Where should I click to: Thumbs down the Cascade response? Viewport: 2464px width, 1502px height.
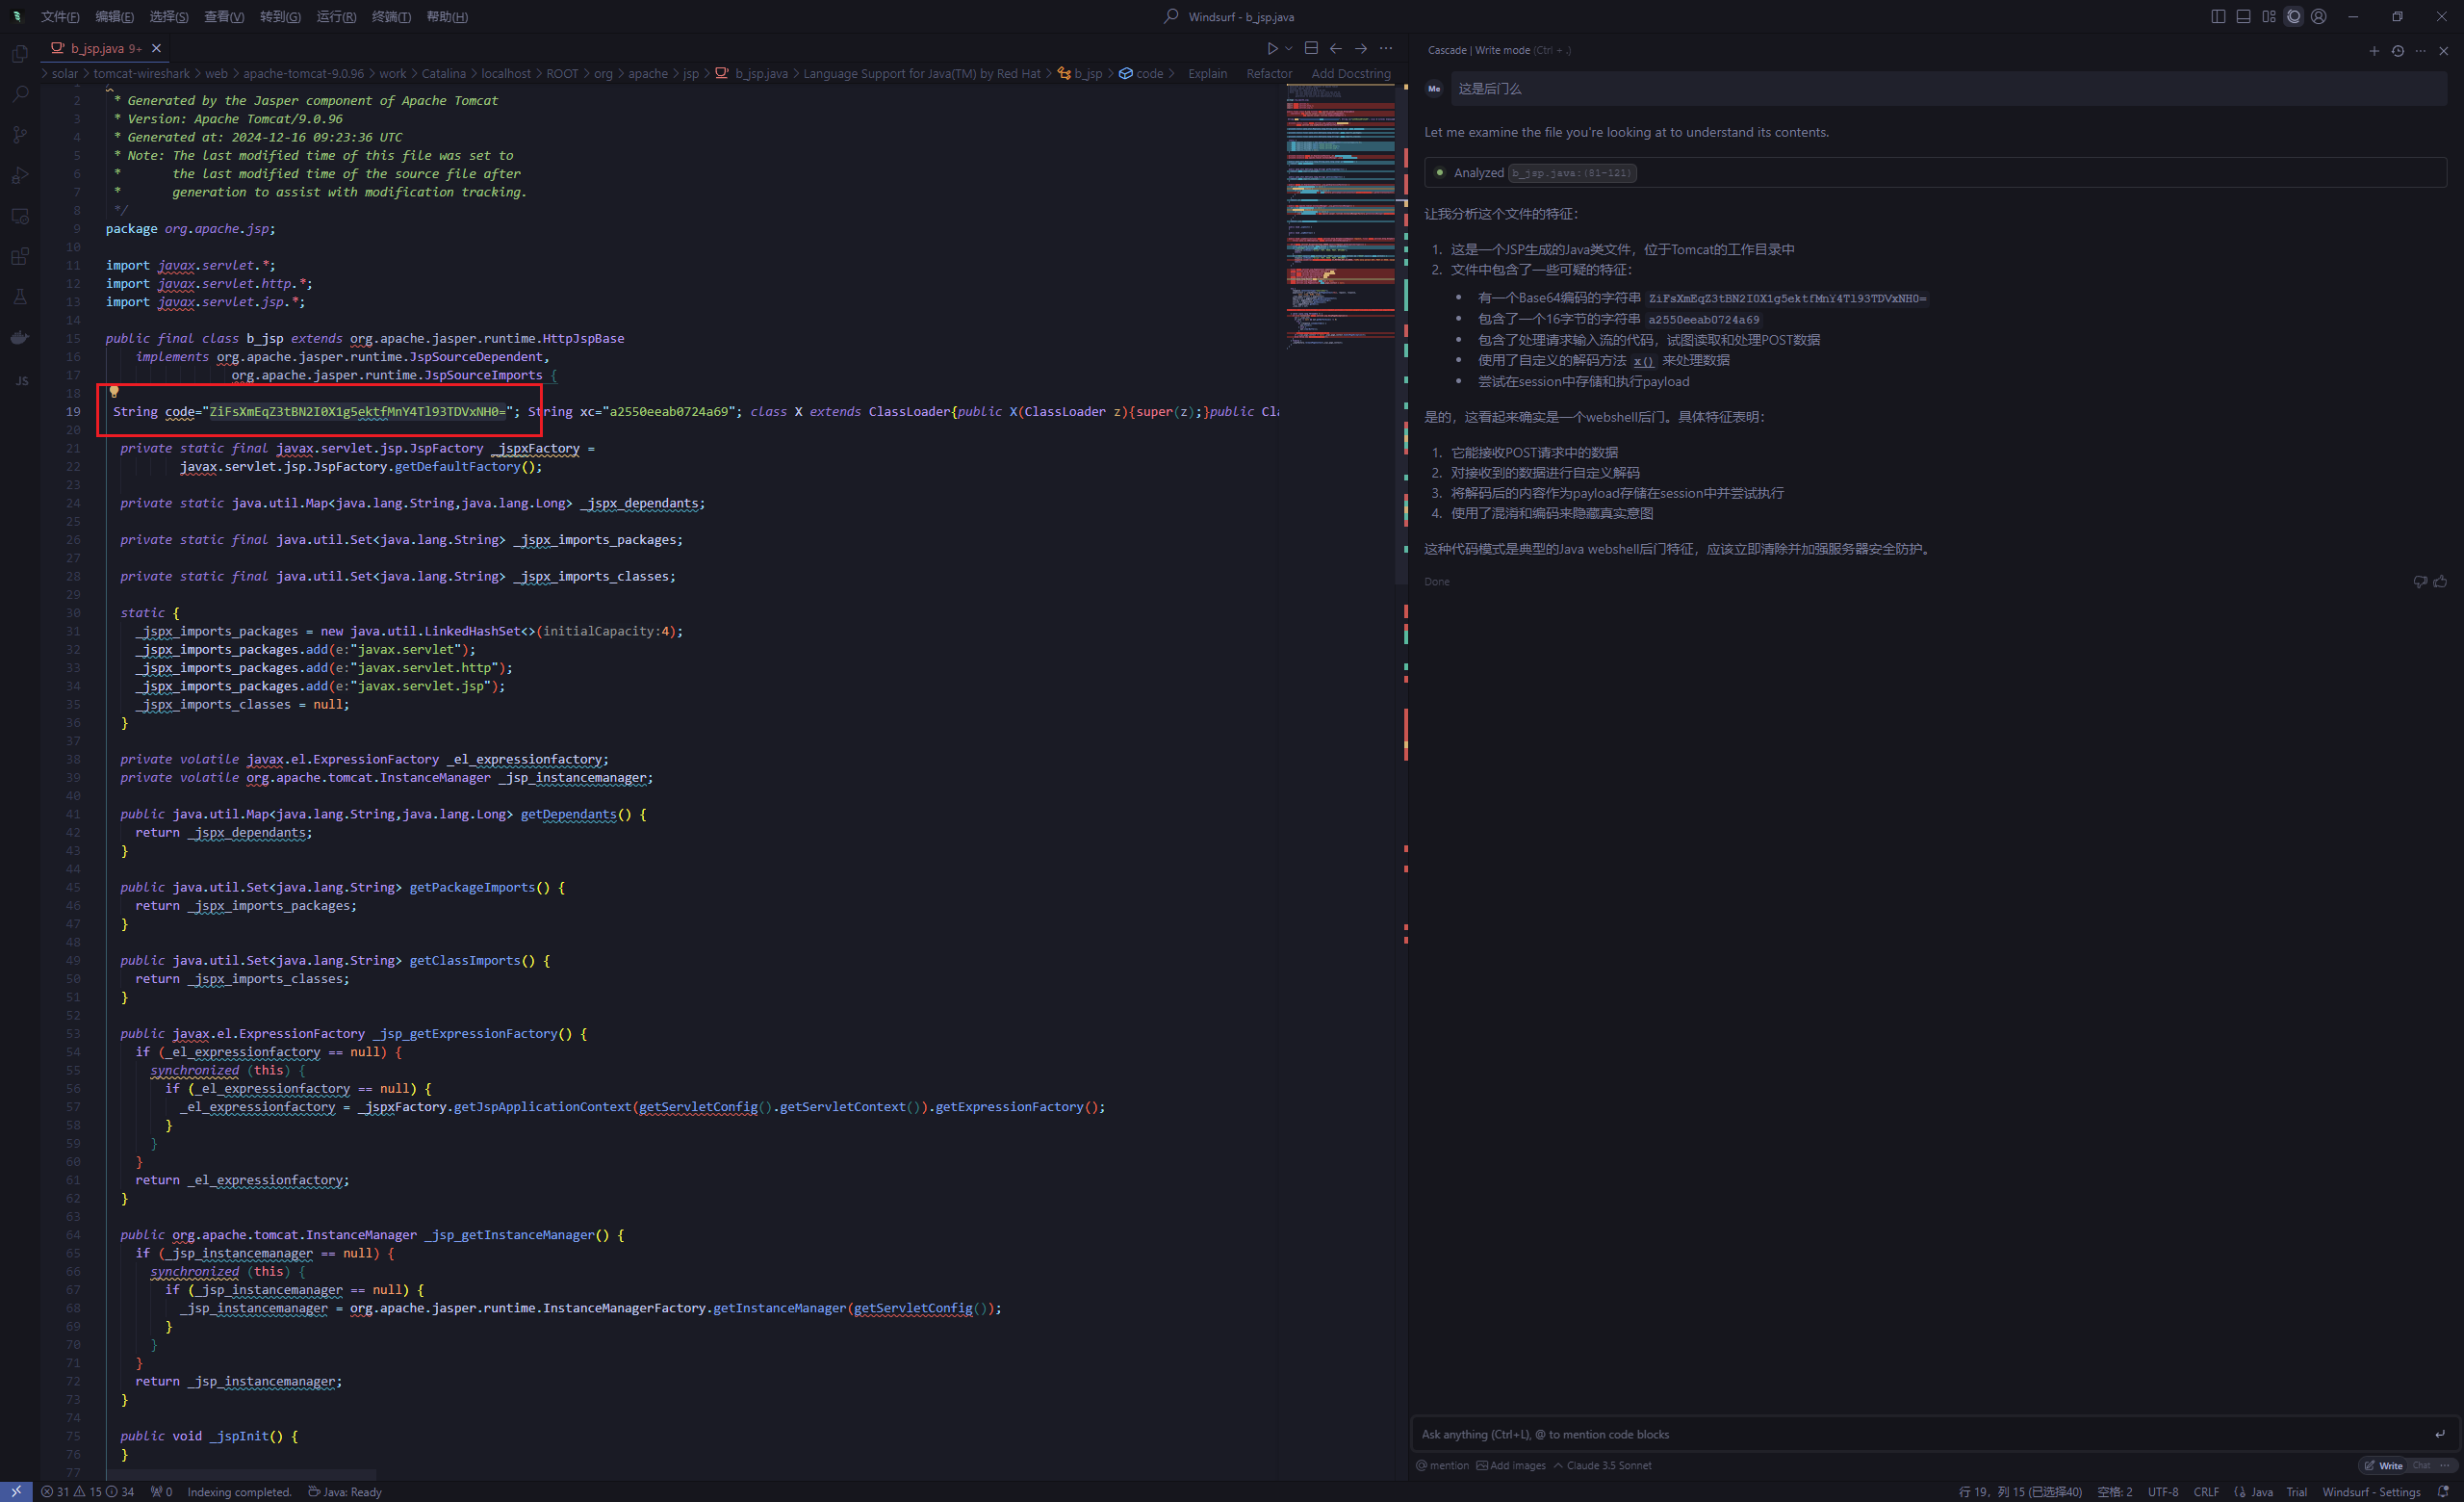coord(2420,582)
